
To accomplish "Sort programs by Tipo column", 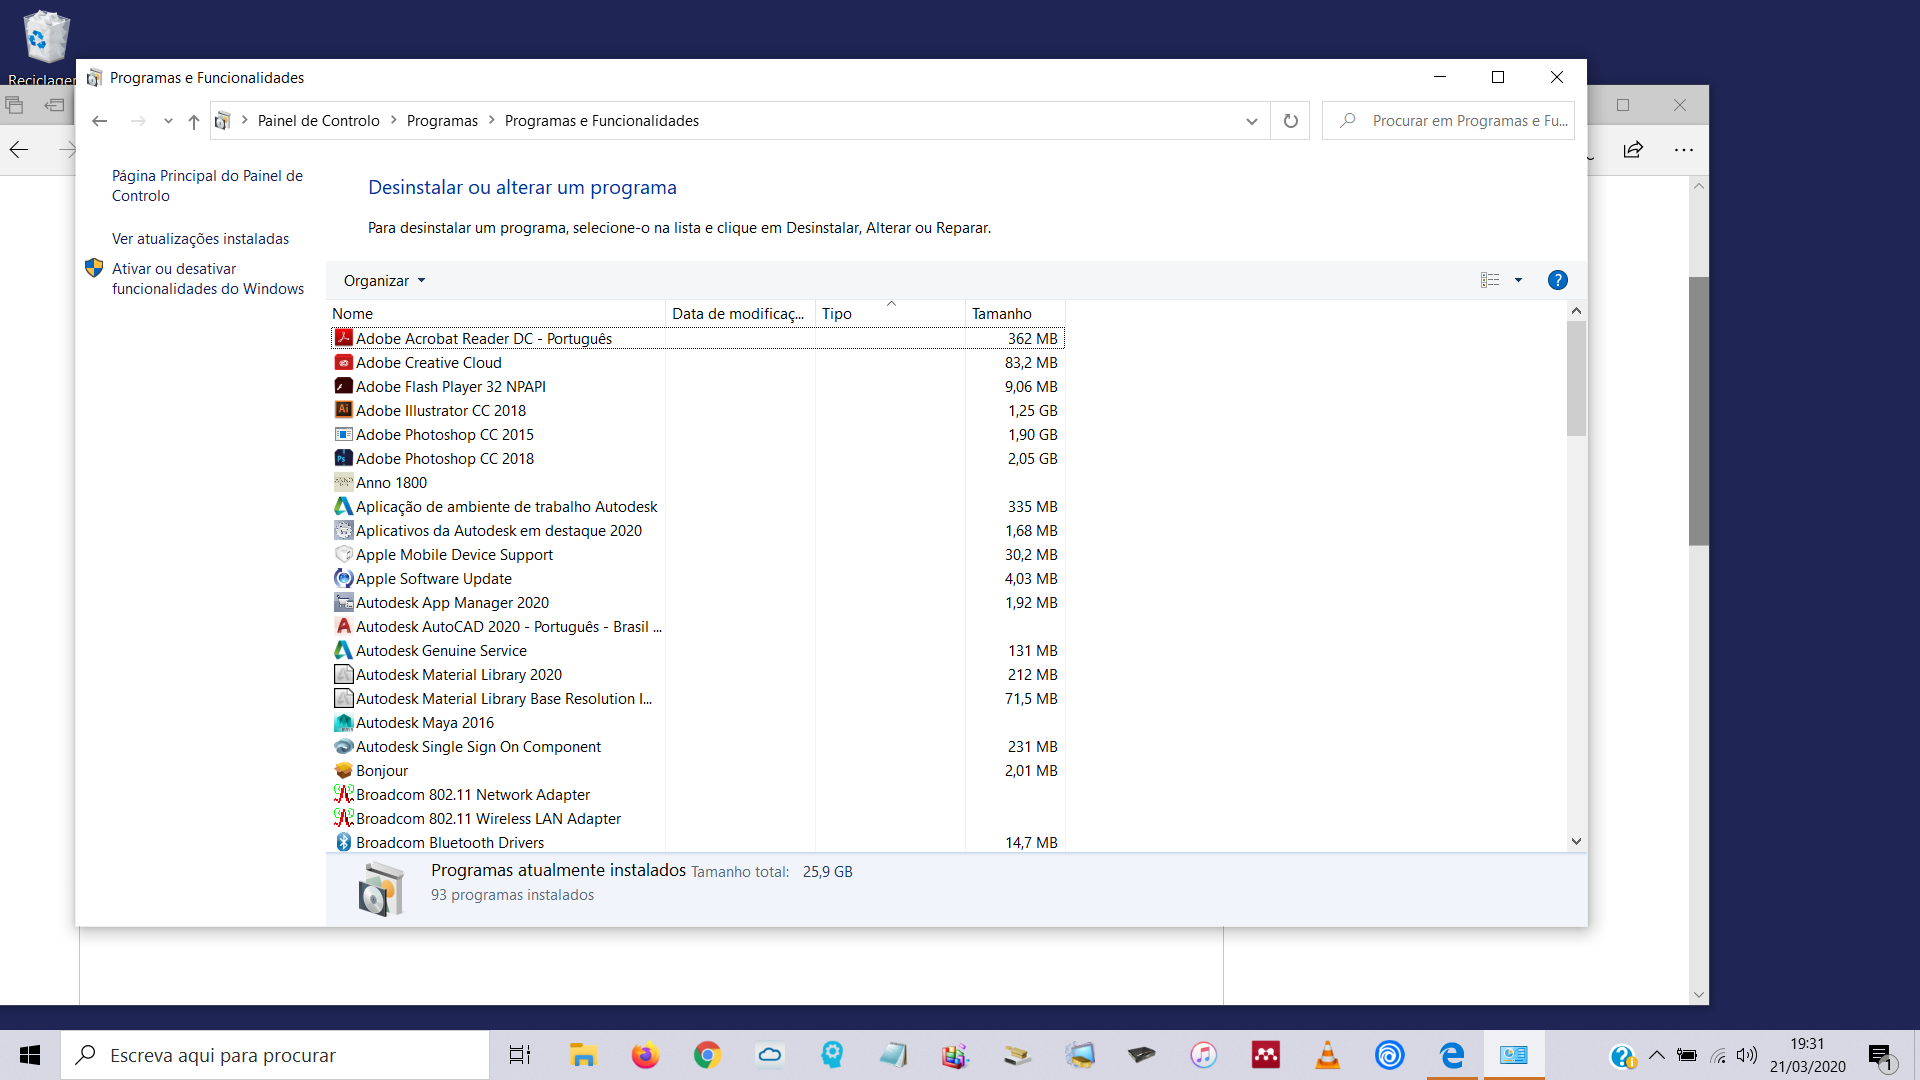I will pyautogui.click(x=890, y=314).
